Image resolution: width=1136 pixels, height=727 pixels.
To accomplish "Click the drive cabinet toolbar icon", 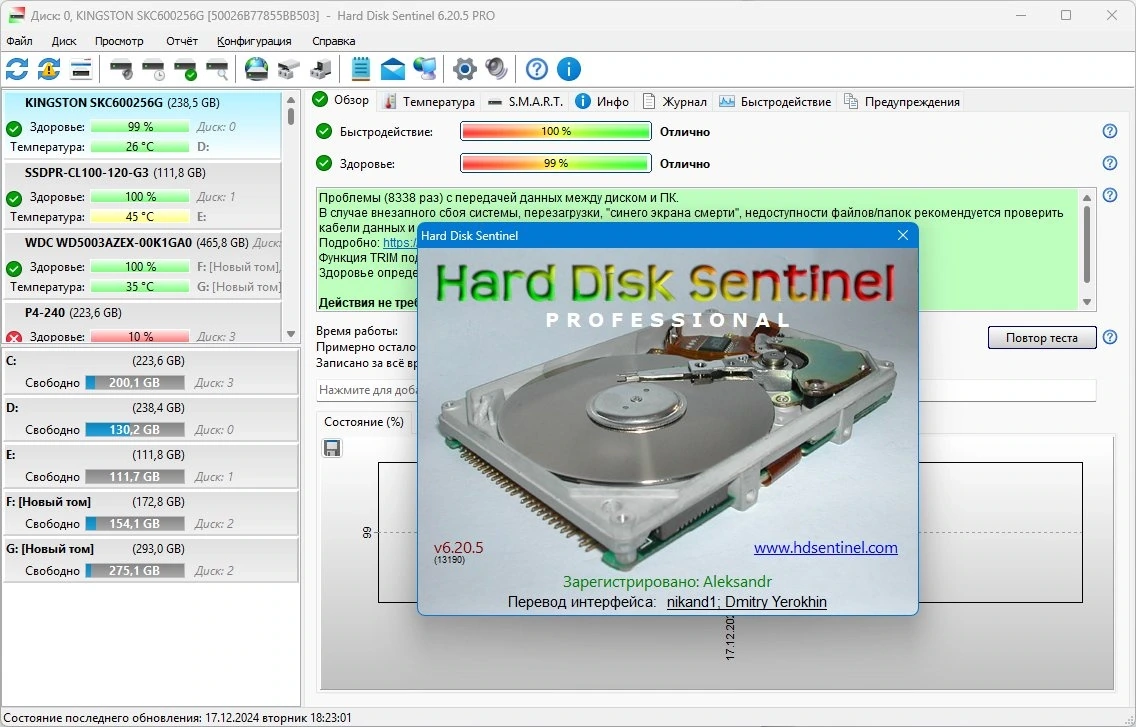I will click(320, 70).
